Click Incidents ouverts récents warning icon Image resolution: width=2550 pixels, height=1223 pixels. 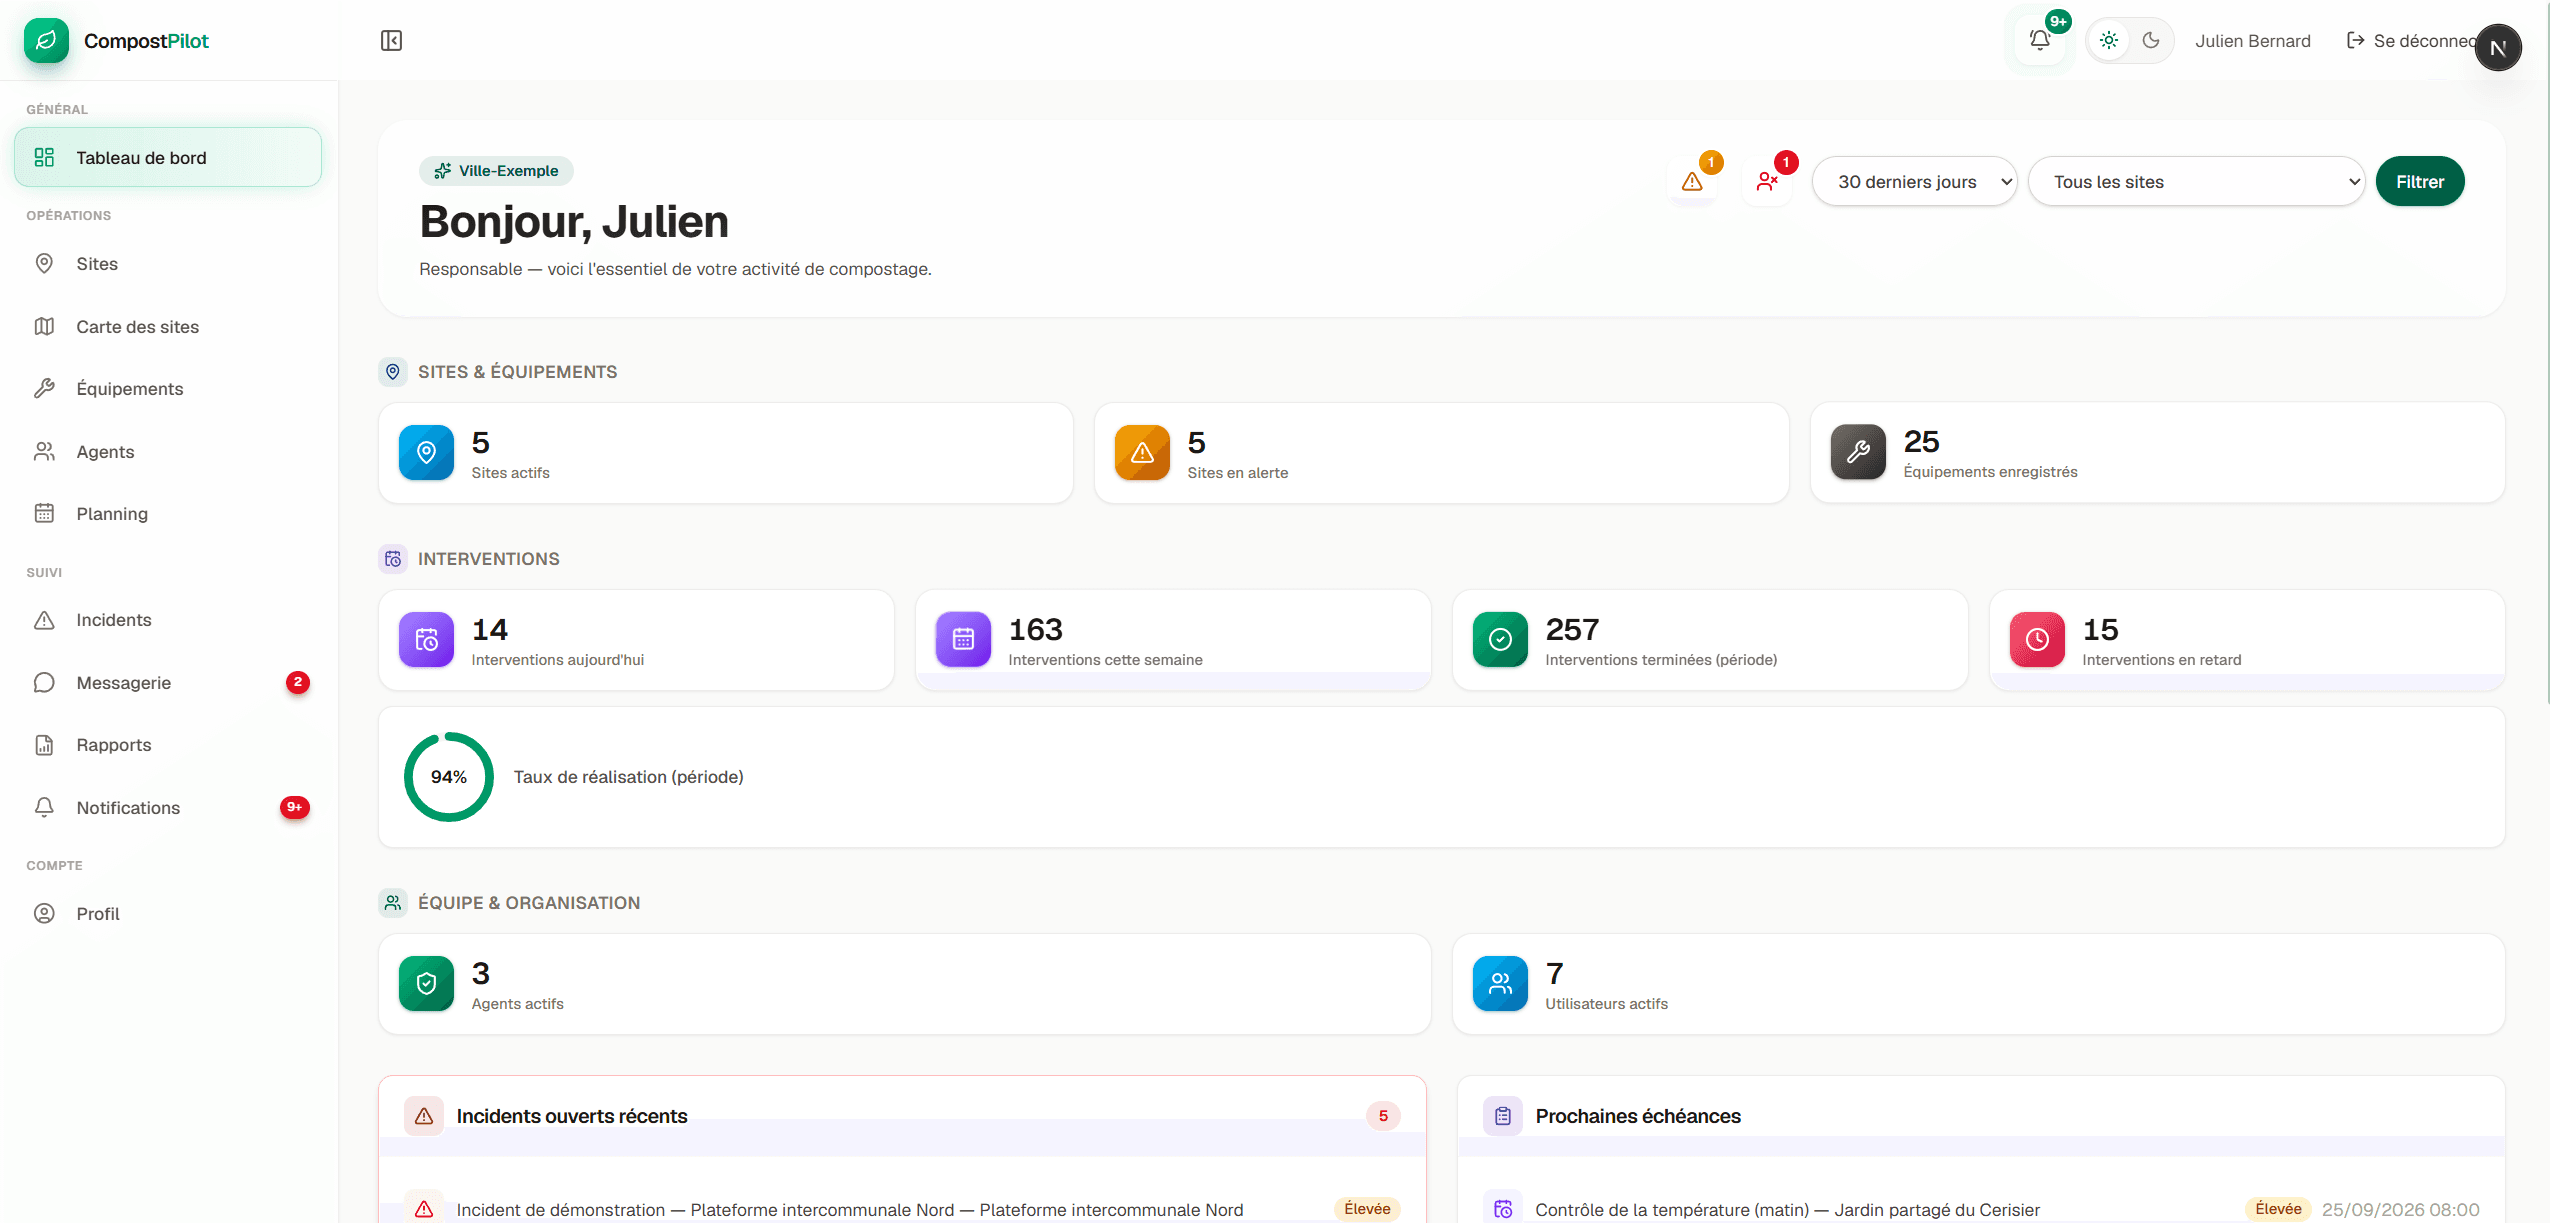click(424, 1116)
